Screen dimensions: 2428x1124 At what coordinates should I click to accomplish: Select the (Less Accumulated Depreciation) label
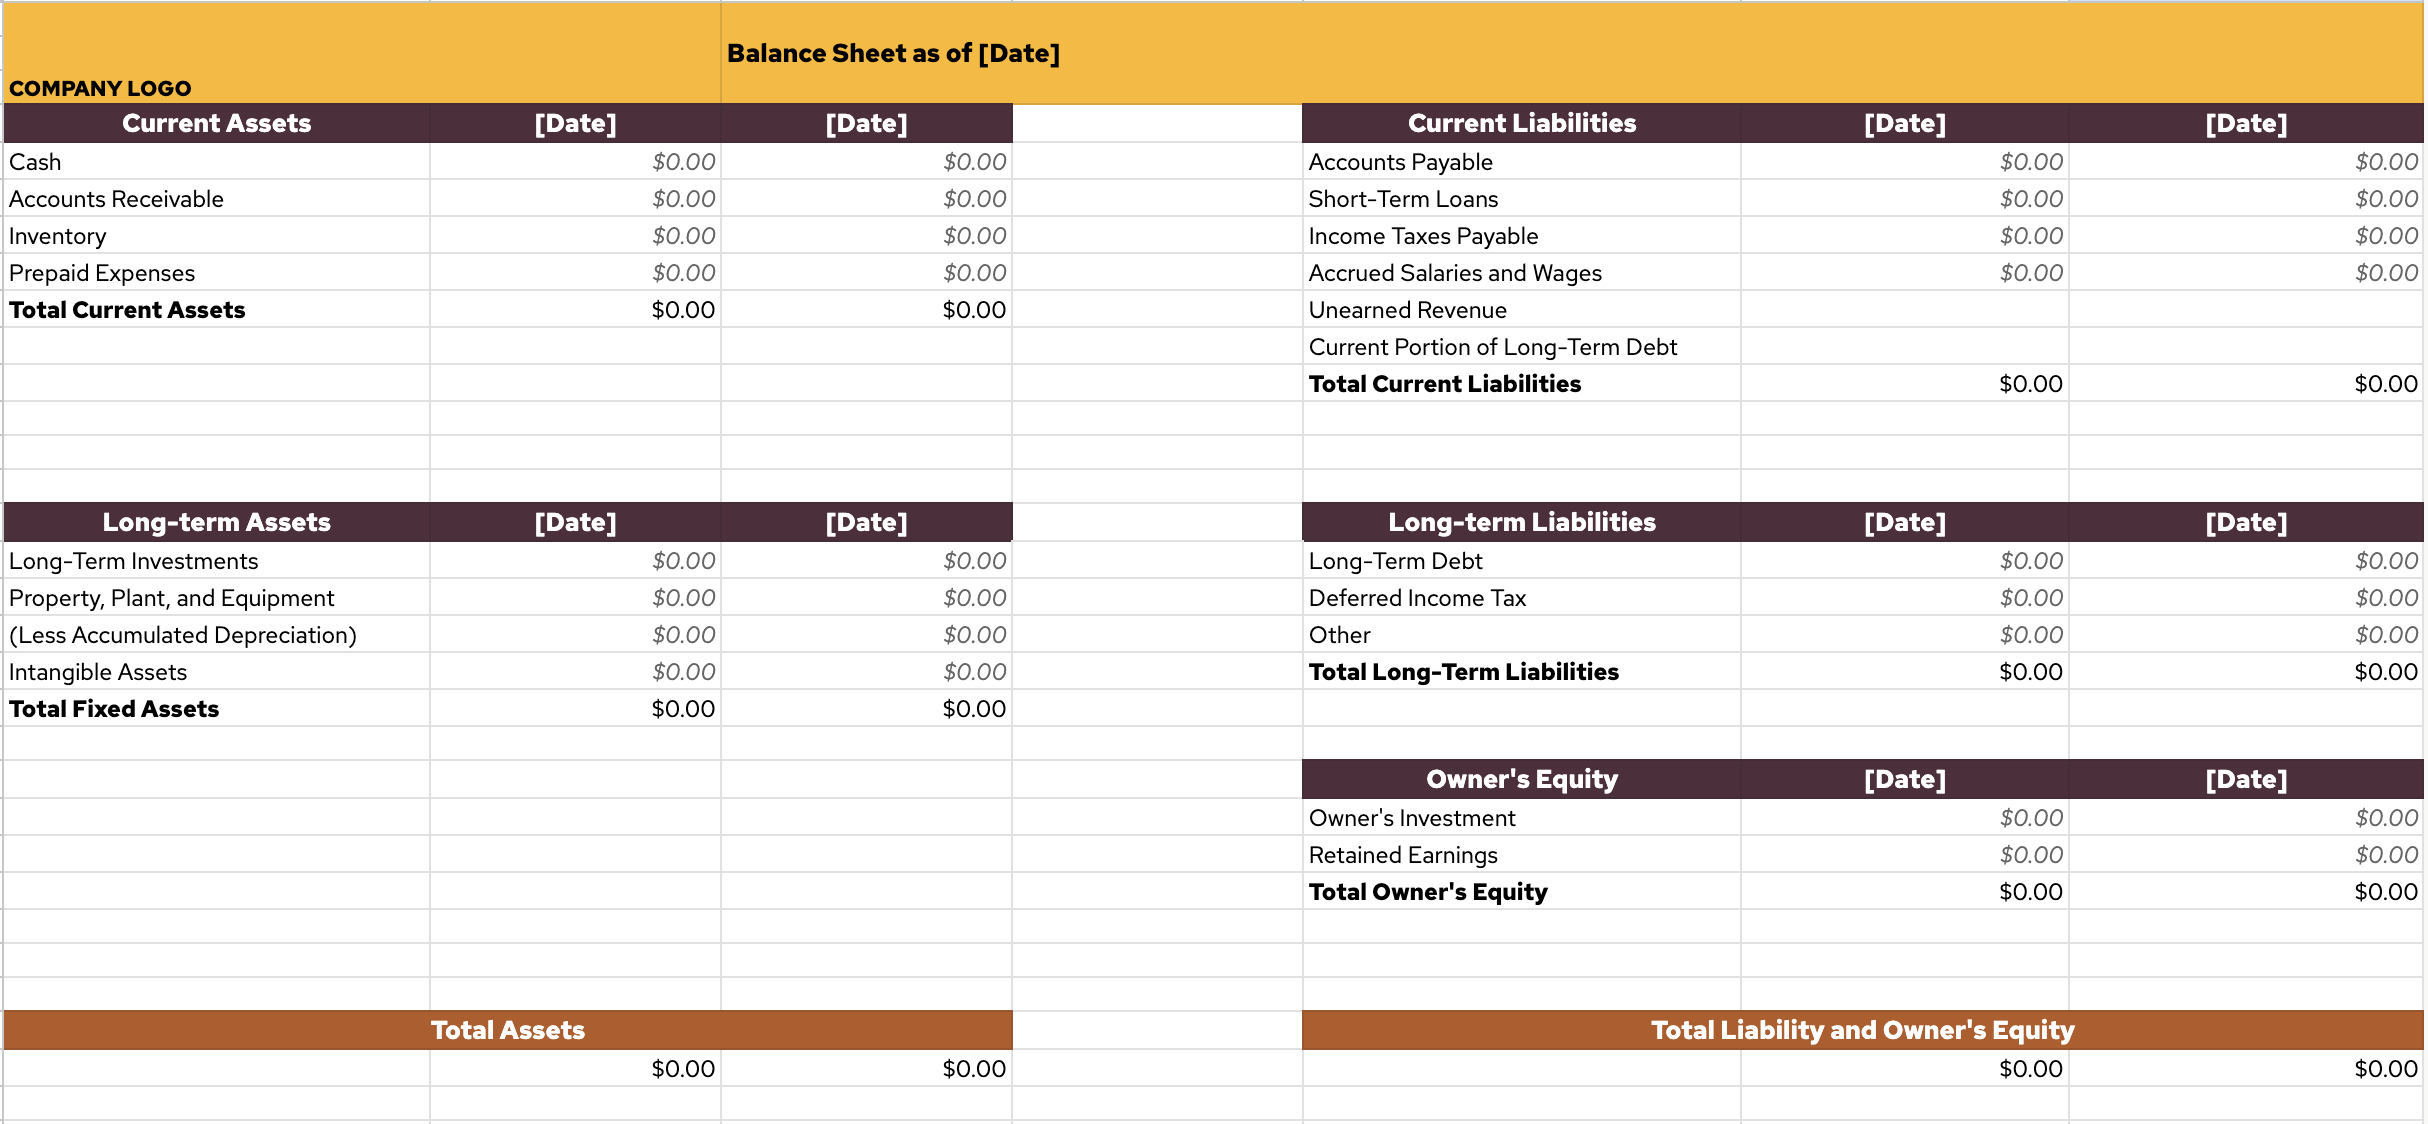click(x=183, y=635)
